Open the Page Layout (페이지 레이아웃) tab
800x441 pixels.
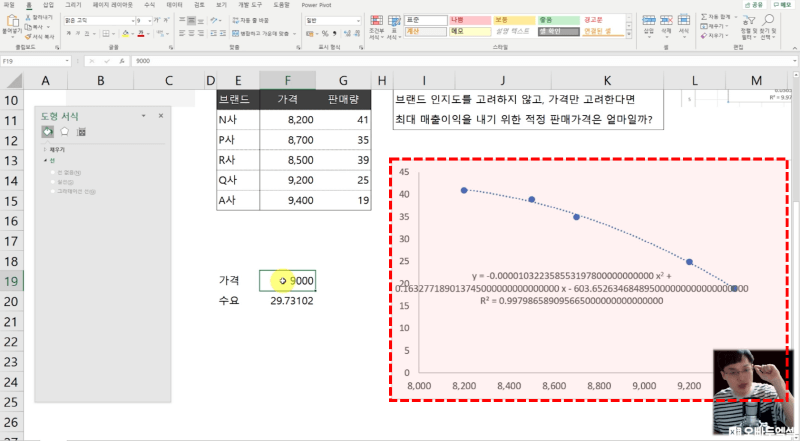tap(112, 5)
